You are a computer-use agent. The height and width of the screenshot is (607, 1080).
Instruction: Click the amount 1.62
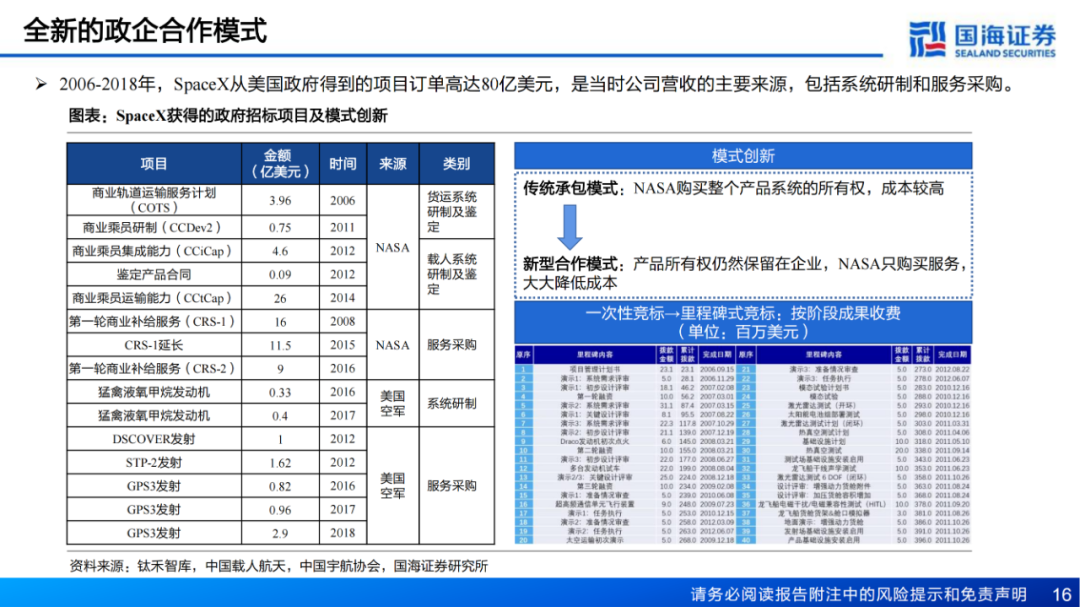[x=280, y=463]
